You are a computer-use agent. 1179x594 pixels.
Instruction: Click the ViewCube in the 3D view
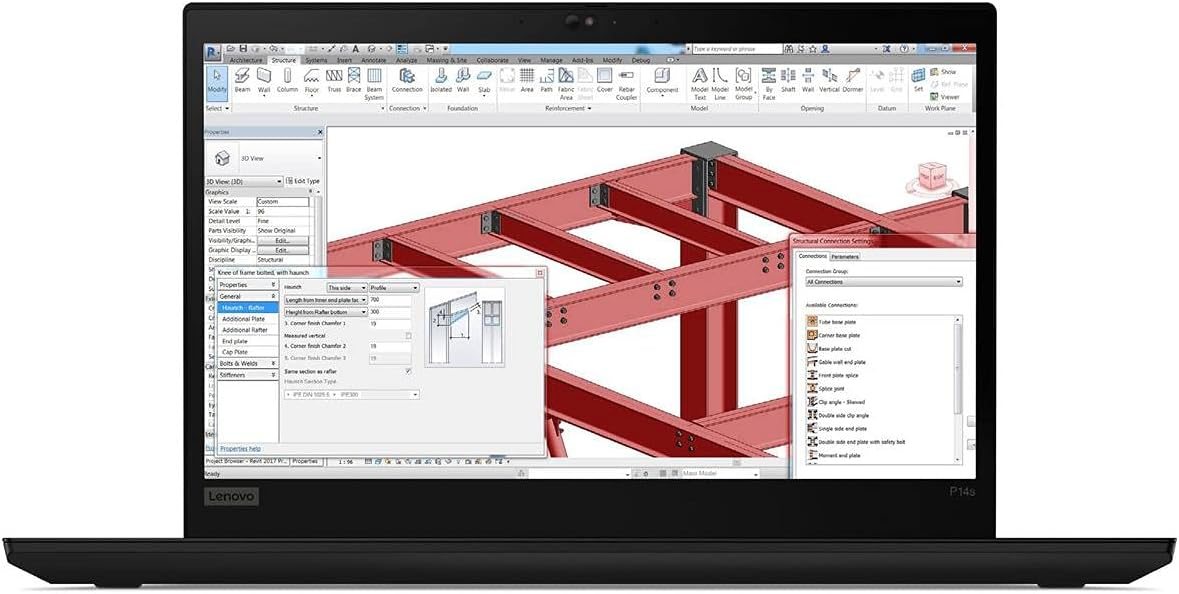click(x=932, y=177)
